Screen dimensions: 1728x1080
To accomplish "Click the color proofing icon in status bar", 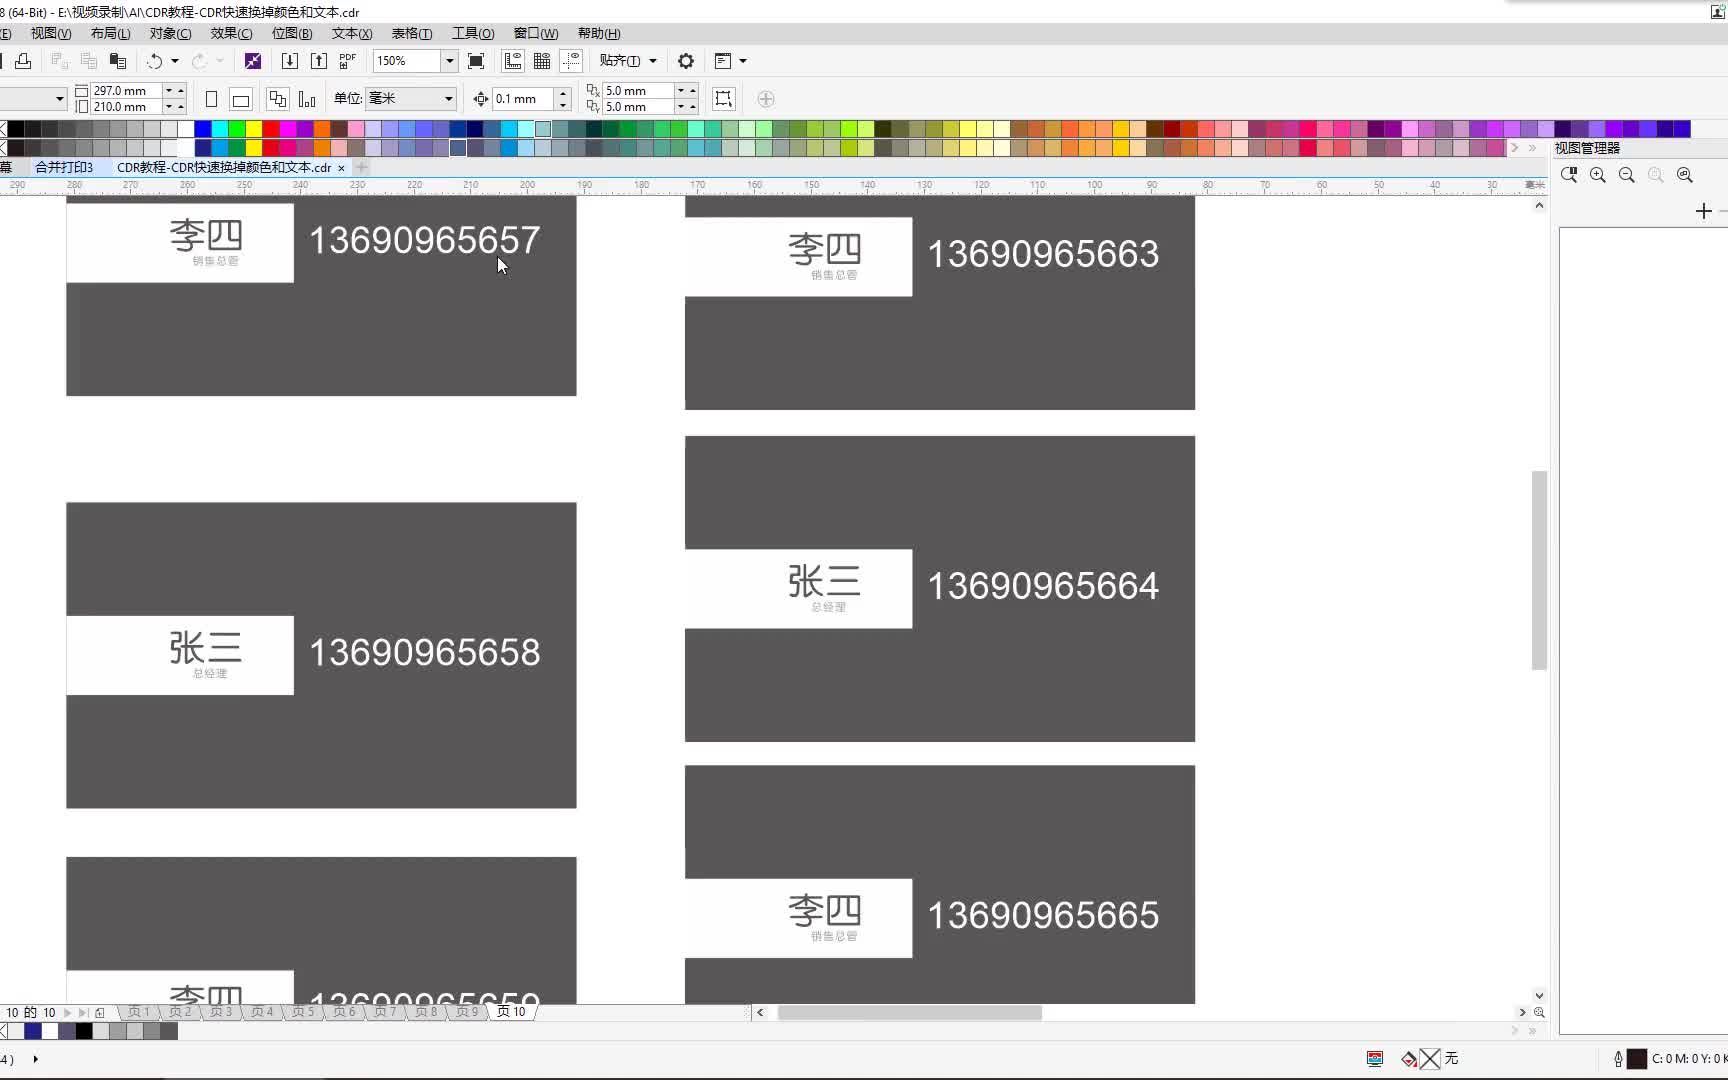I will pyautogui.click(x=1375, y=1058).
